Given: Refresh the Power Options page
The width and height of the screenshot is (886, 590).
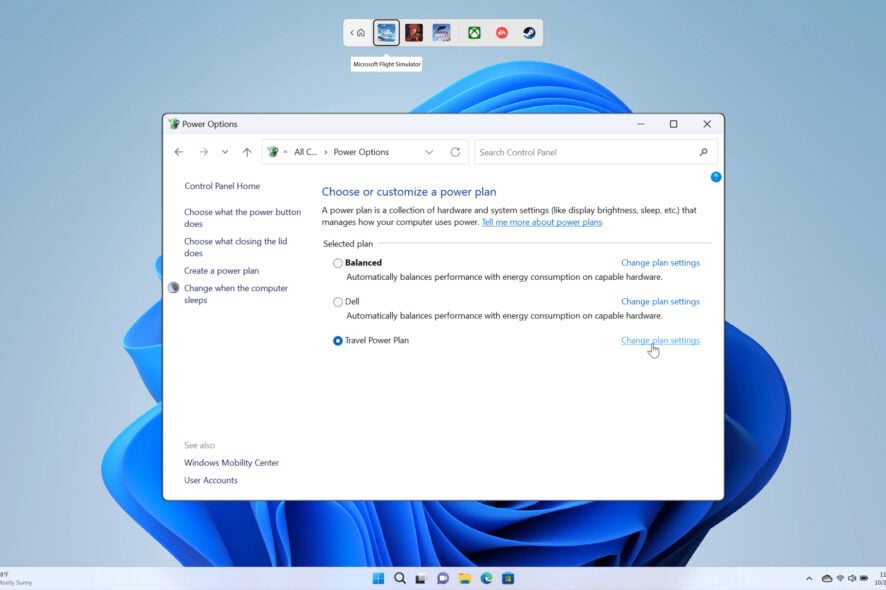Looking at the screenshot, I should 455,152.
